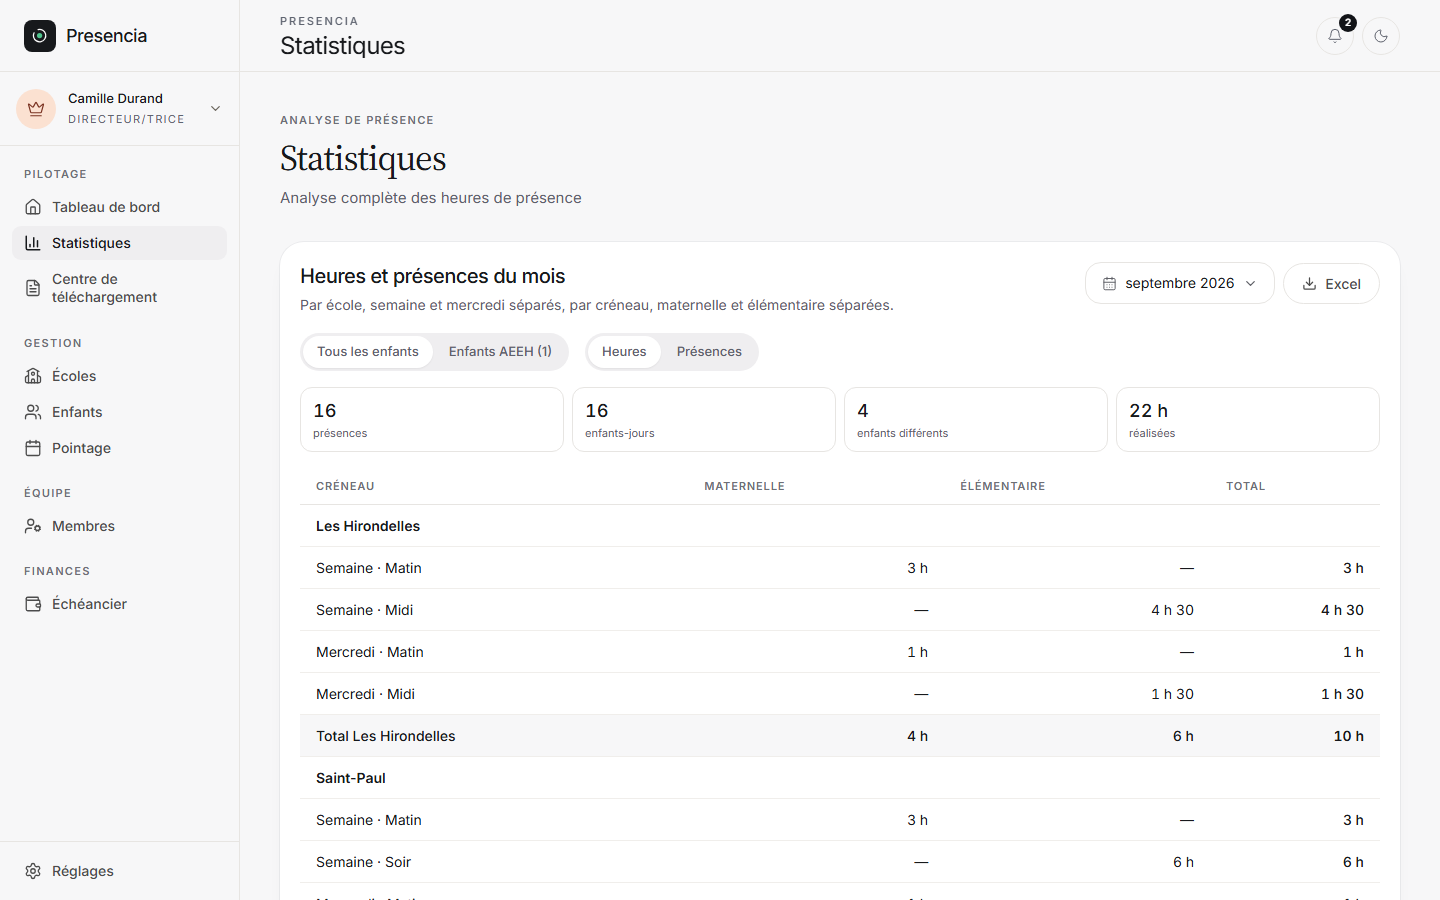Click the Échéancier wallet icon

click(x=33, y=604)
